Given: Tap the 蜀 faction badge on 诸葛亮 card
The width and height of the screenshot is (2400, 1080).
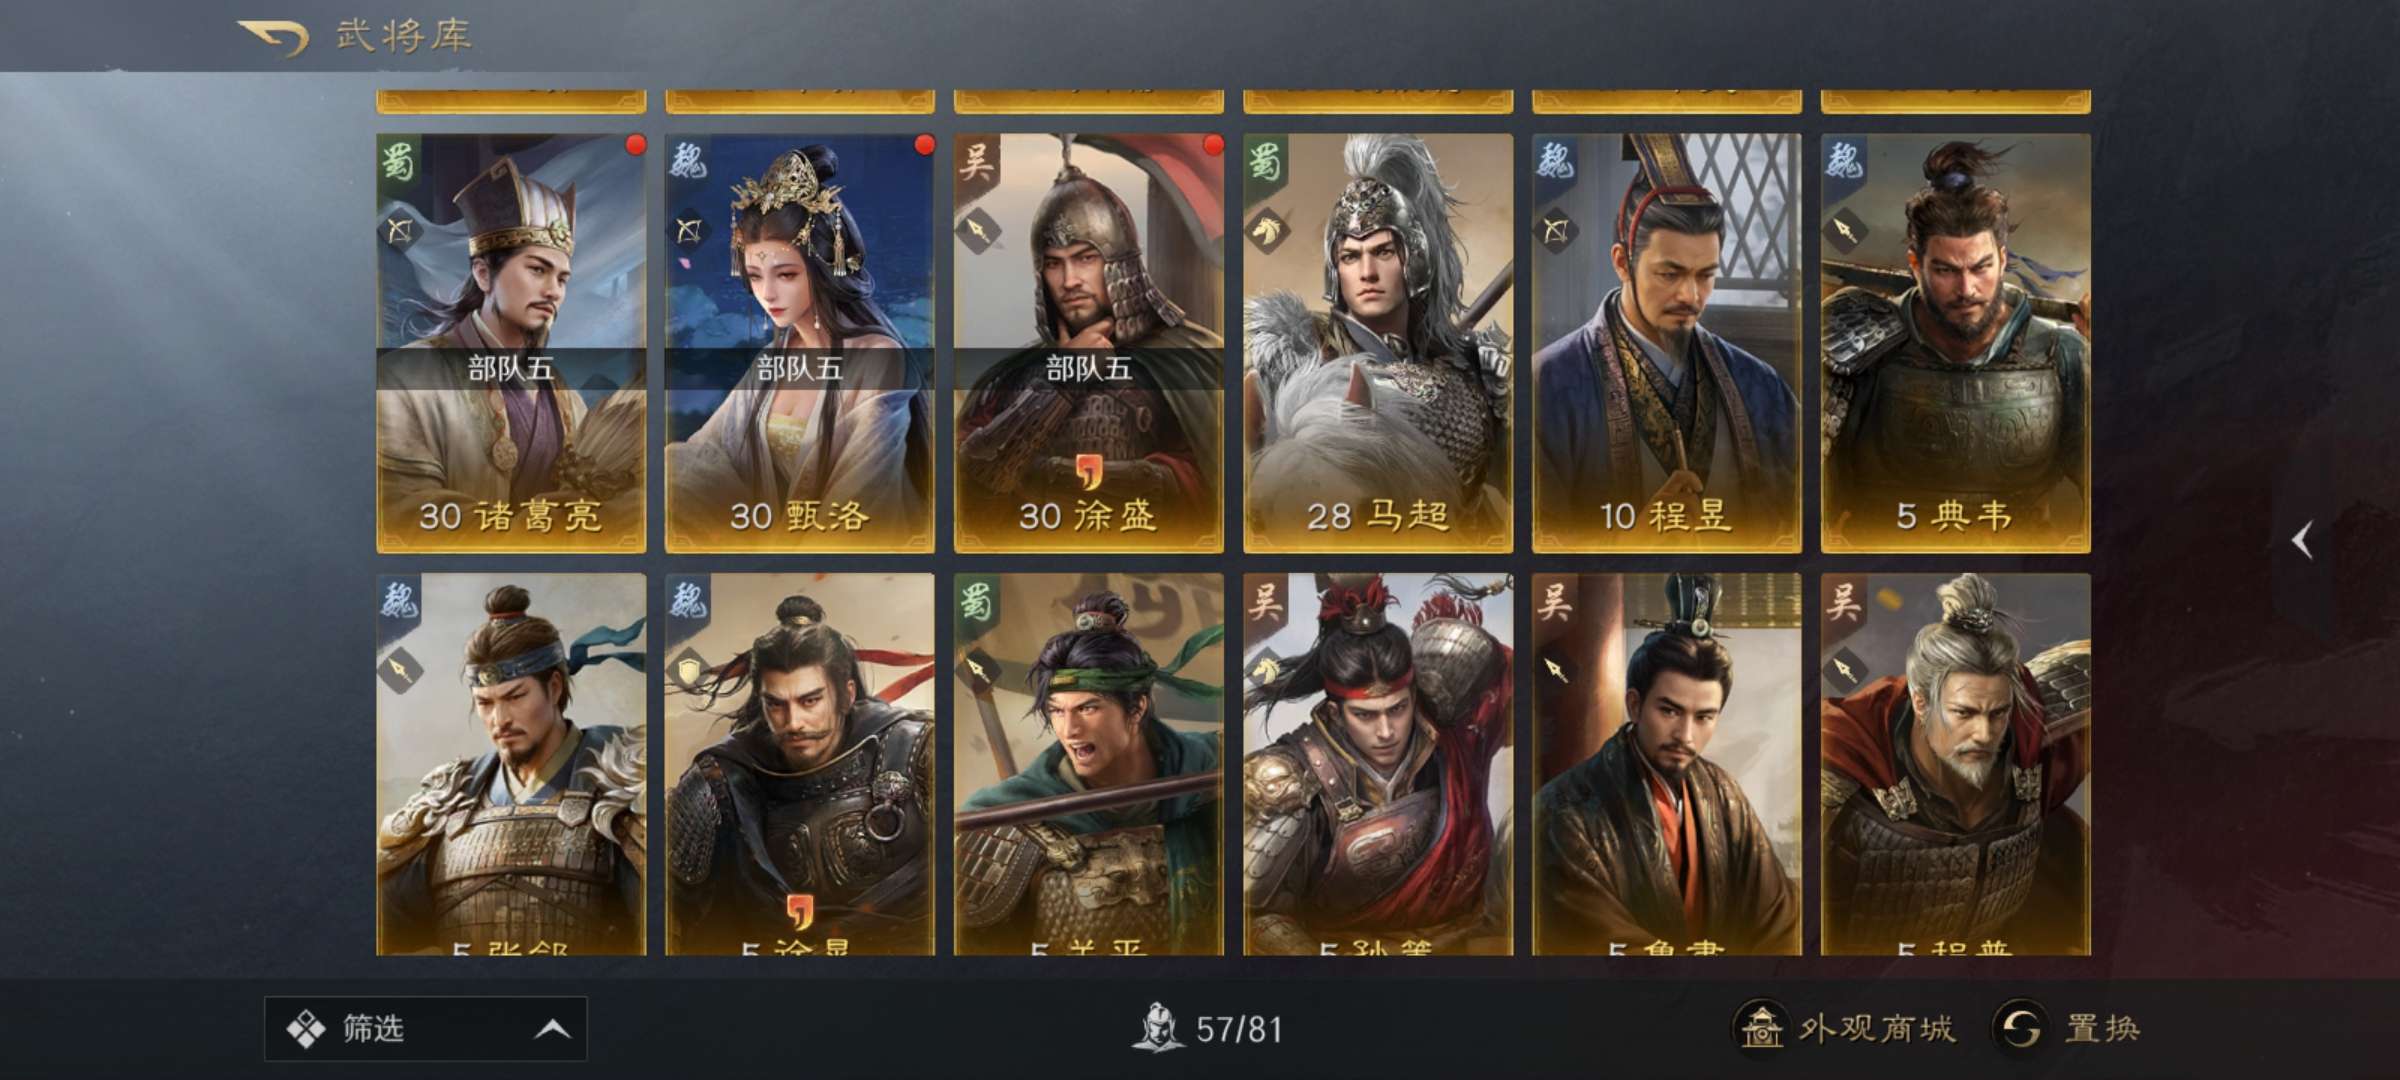Looking at the screenshot, I should [x=397, y=160].
